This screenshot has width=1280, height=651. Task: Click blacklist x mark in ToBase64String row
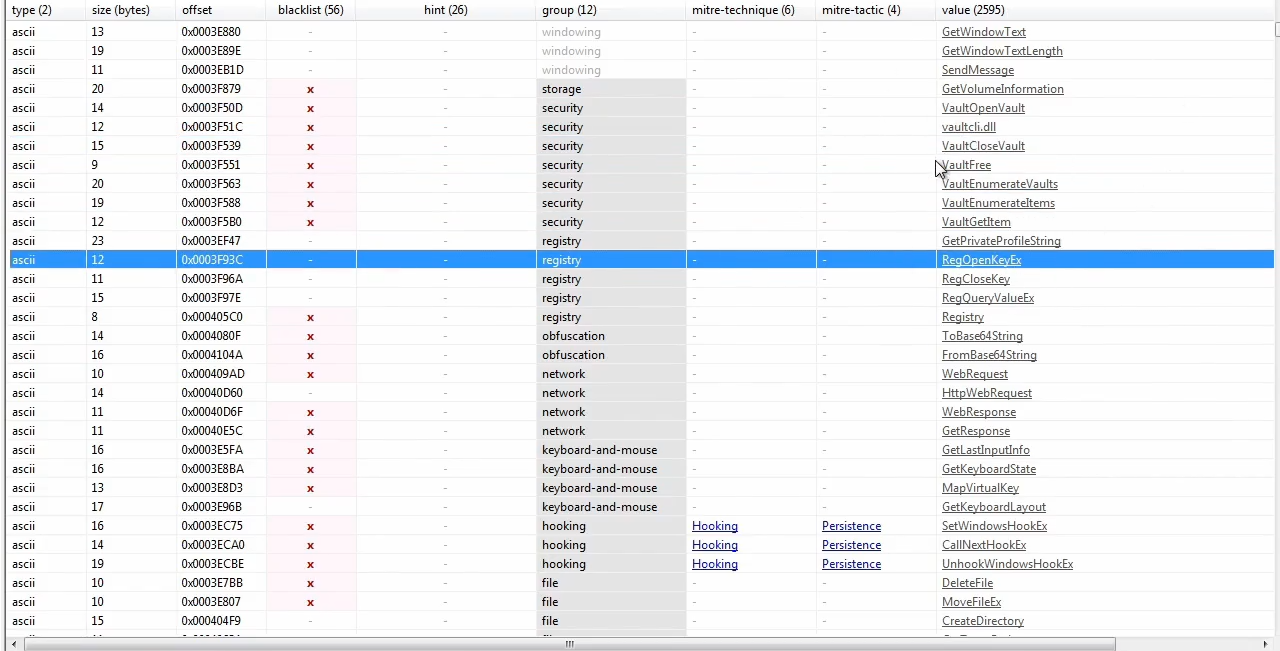point(310,336)
